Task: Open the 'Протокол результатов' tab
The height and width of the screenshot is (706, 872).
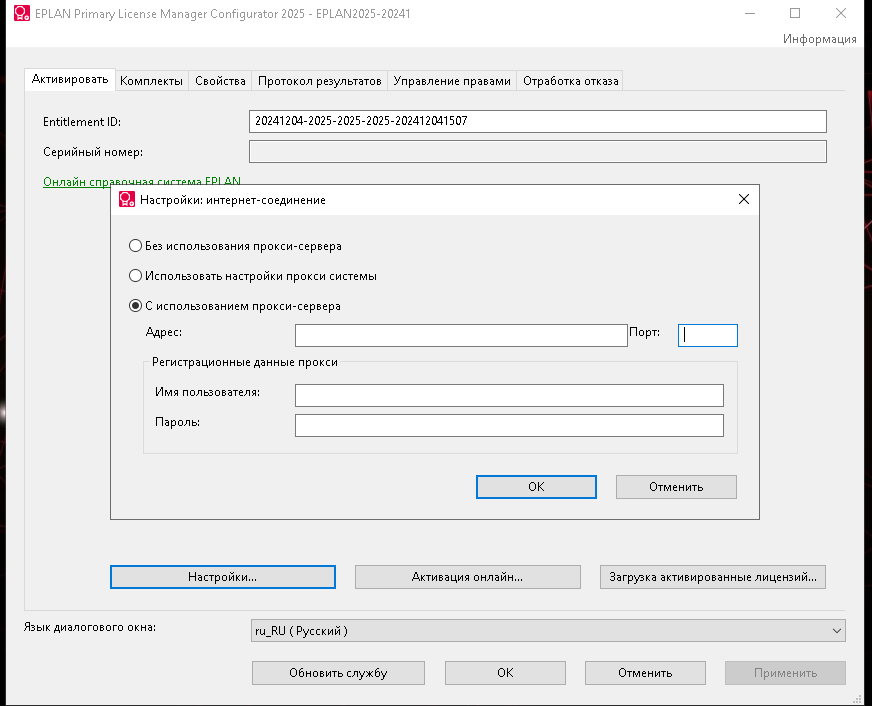Action: click(320, 81)
